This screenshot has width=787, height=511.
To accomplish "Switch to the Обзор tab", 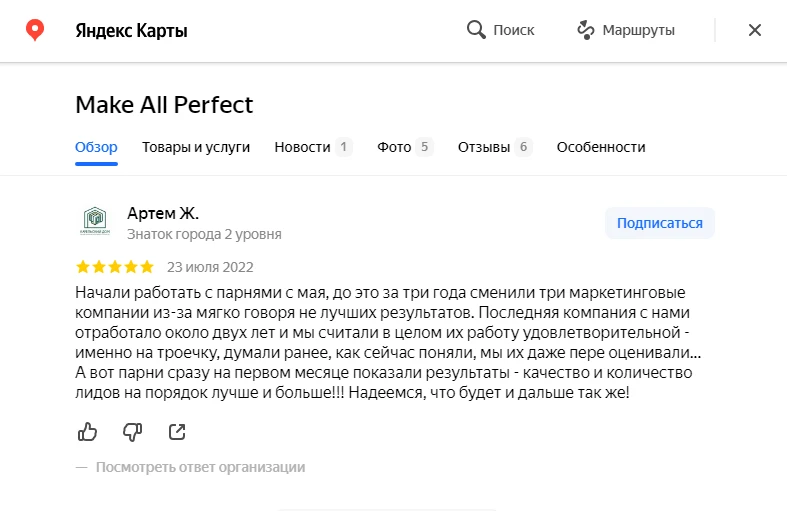I will [96, 147].
